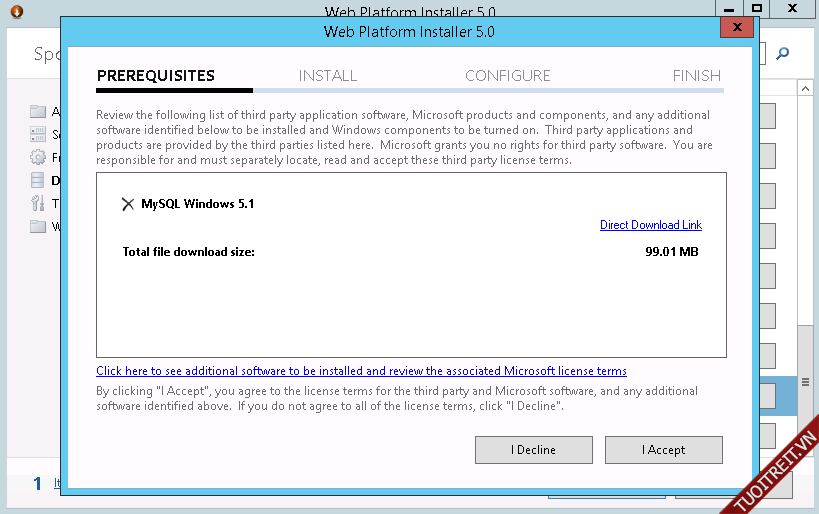Select the database cylinder icon in sidebar
The image size is (819, 514).
pyautogui.click(x=38, y=181)
